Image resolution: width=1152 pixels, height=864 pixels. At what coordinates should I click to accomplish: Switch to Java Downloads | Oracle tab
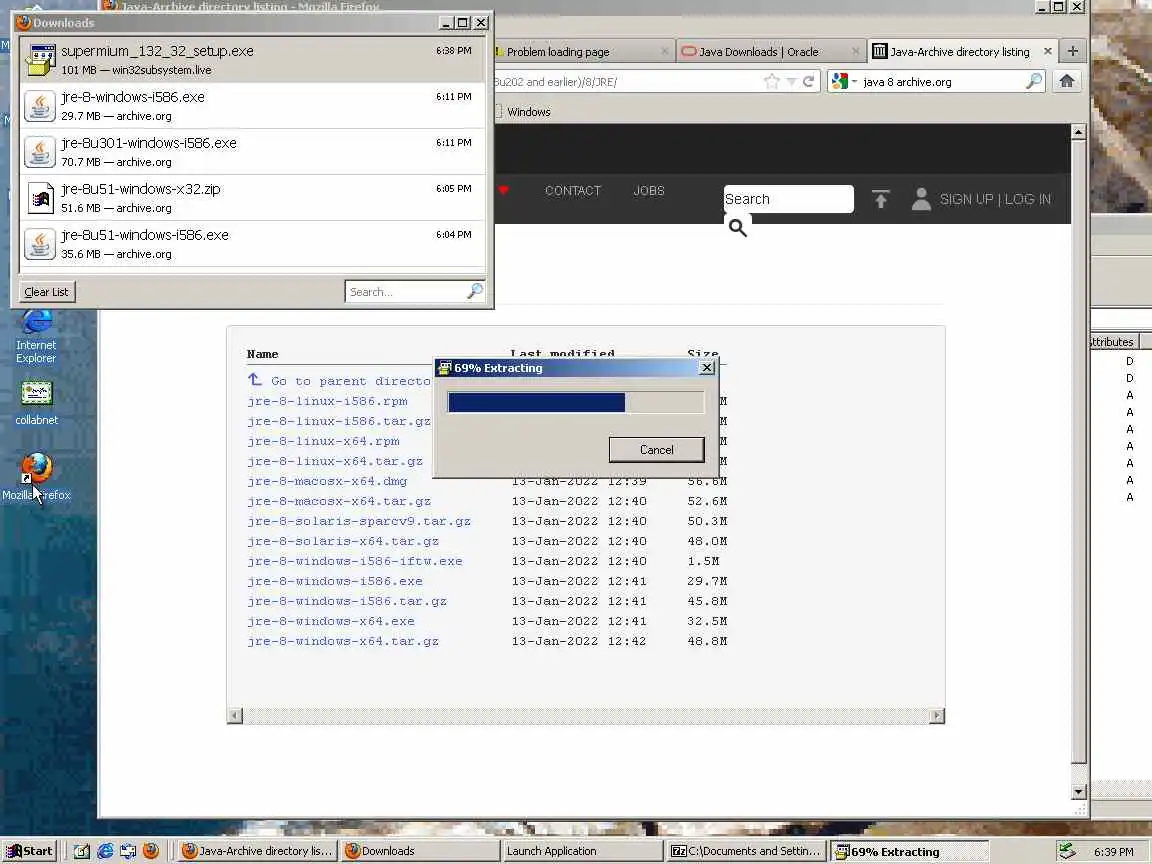pos(770,51)
